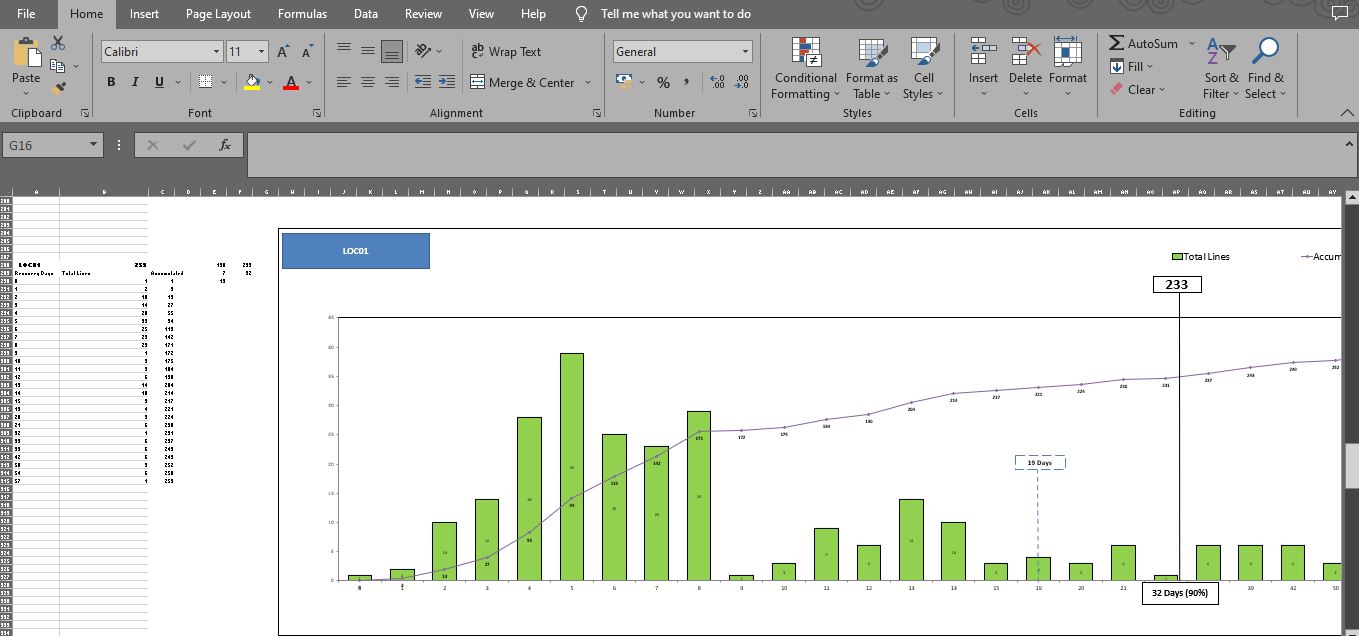The width and height of the screenshot is (1359, 636).
Task: Toggle Merge & Center
Action: tap(523, 82)
